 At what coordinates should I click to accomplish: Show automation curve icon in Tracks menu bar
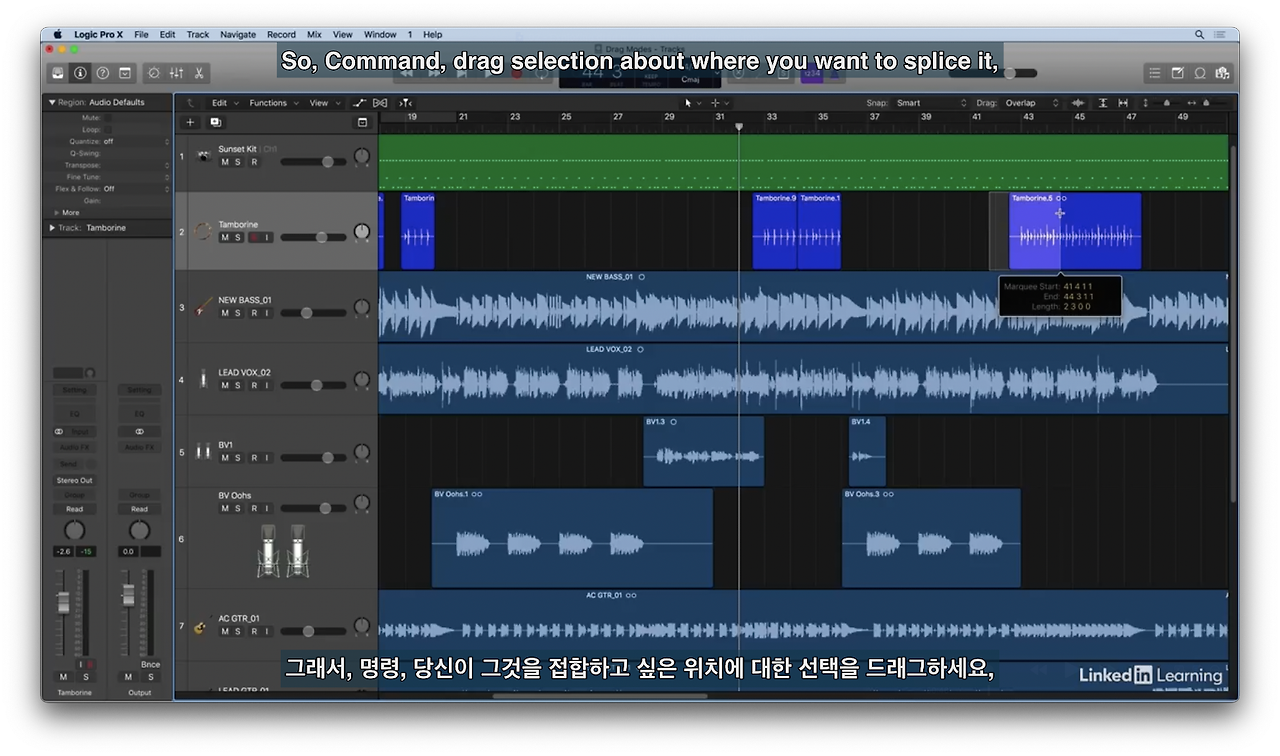pyautogui.click(x=360, y=103)
